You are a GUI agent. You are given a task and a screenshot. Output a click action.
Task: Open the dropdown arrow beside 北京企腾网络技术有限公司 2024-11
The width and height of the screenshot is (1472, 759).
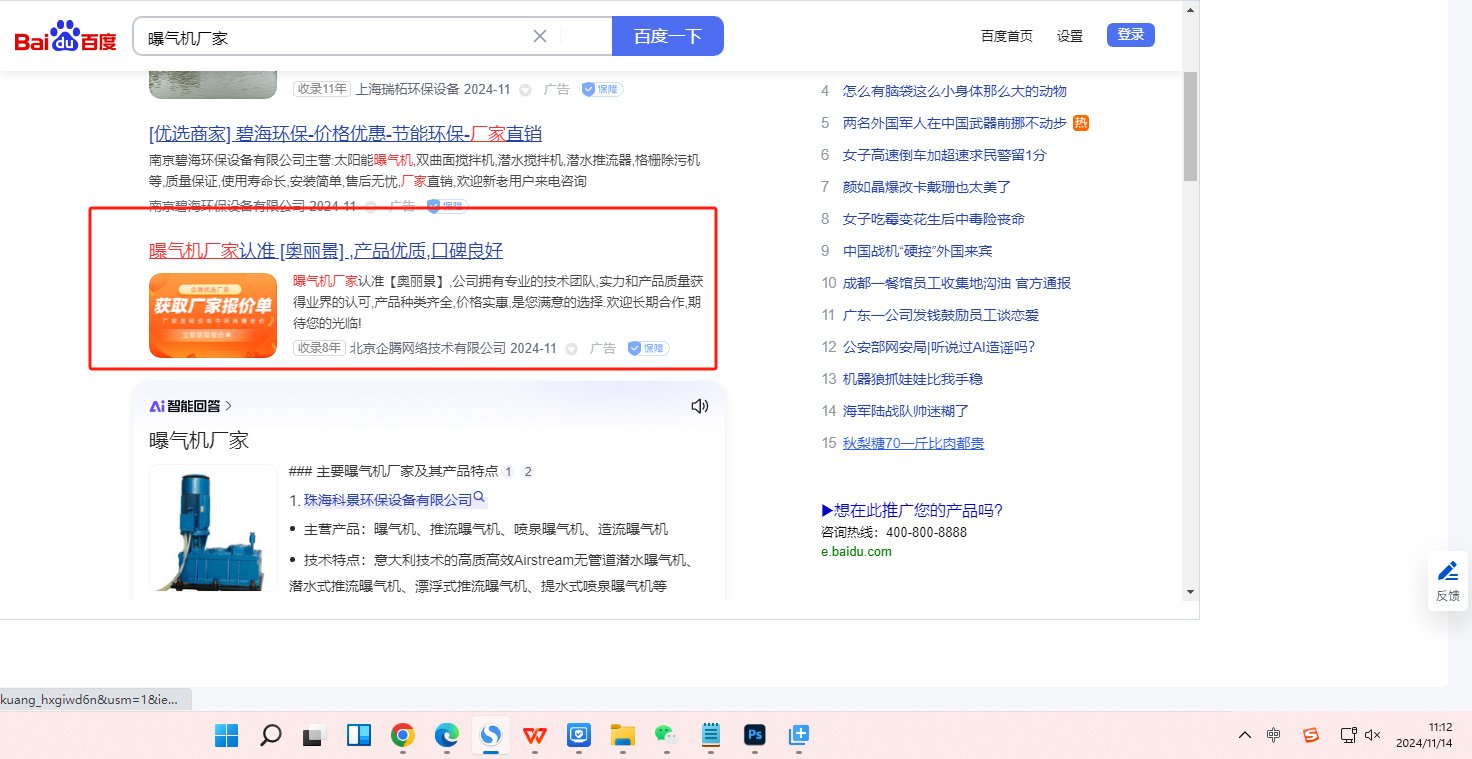tap(571, 349)
